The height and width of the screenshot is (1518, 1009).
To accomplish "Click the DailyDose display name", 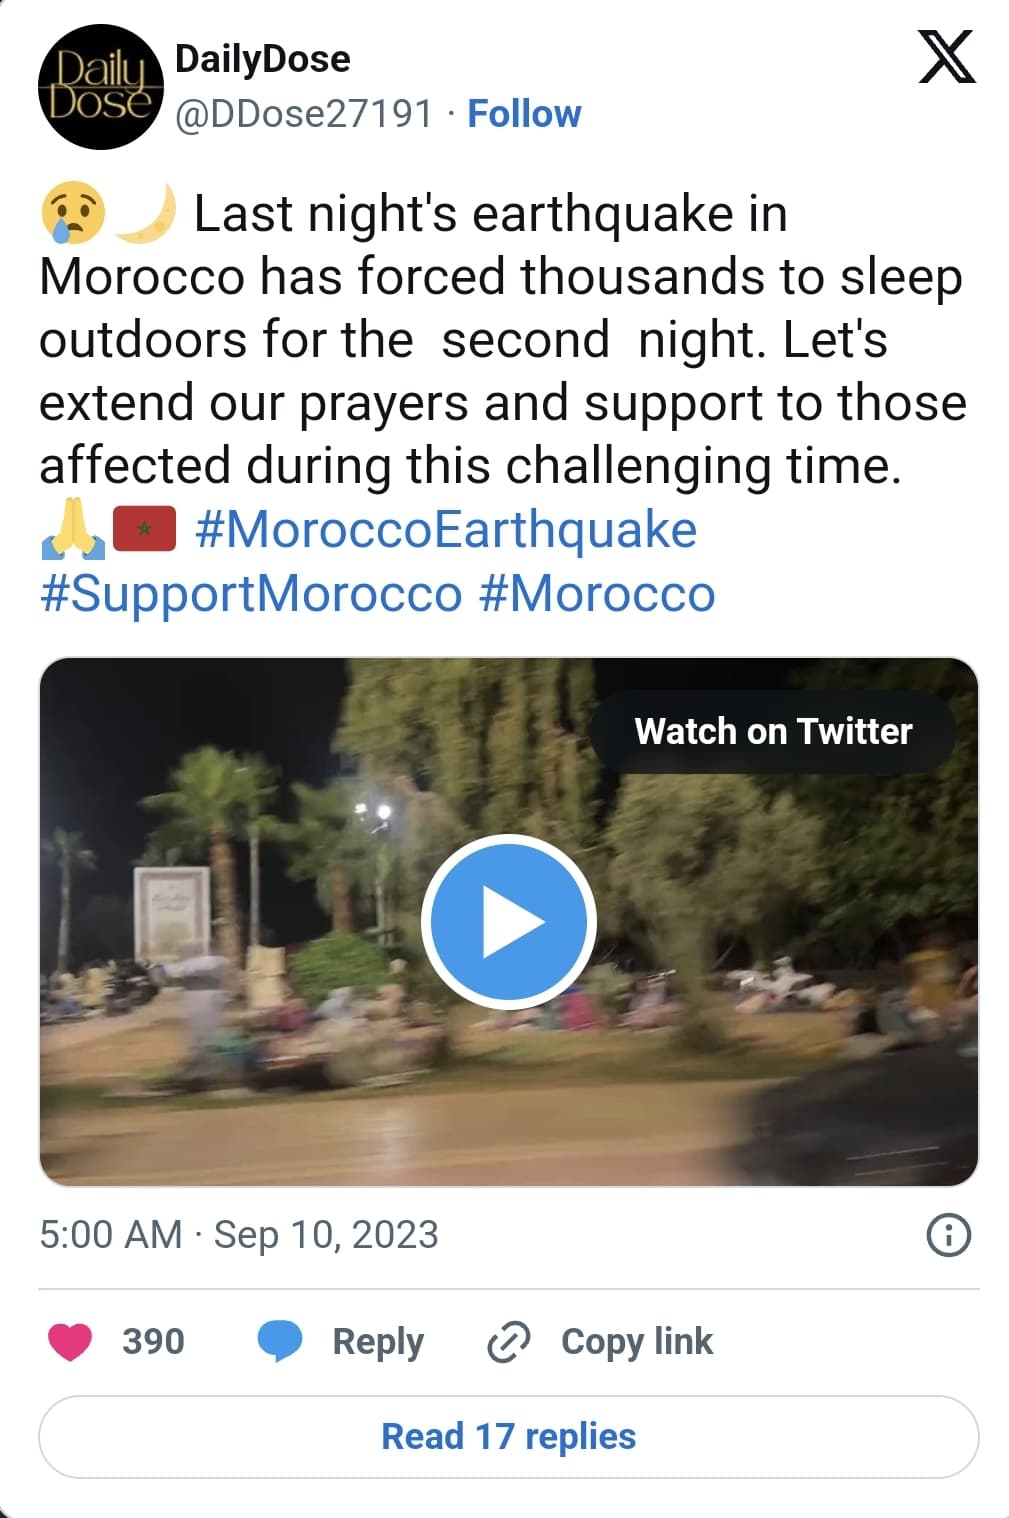I will click(x=263, y=59).
